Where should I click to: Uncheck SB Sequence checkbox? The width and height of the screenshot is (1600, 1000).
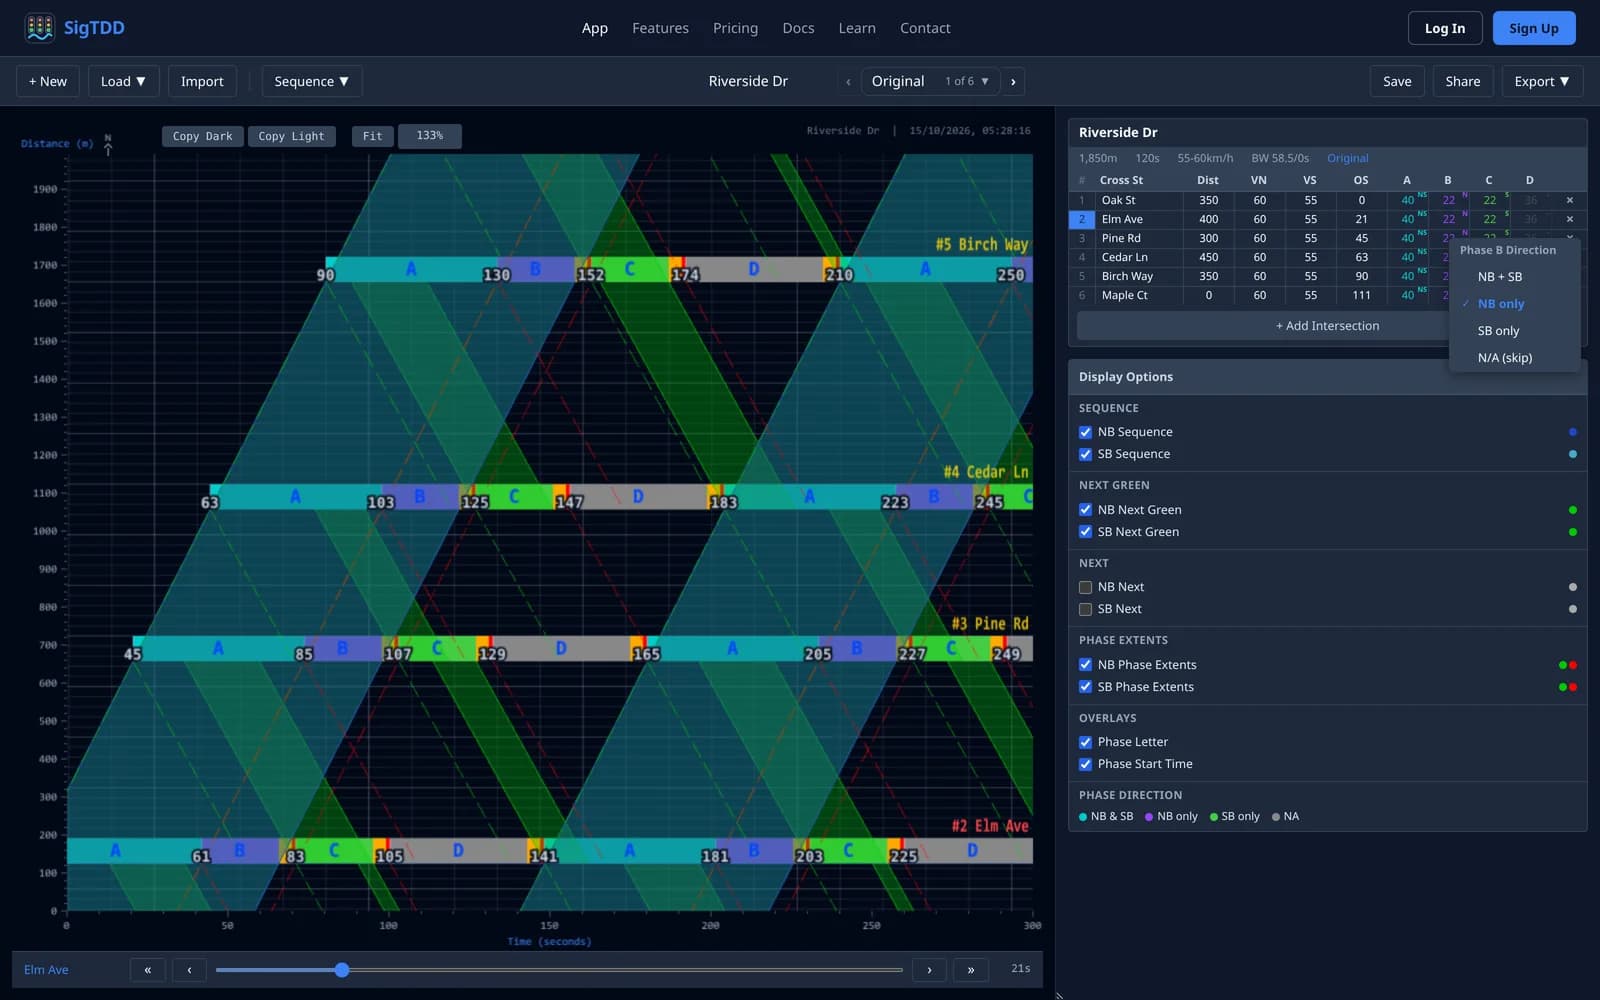(x=1085, y=454)
